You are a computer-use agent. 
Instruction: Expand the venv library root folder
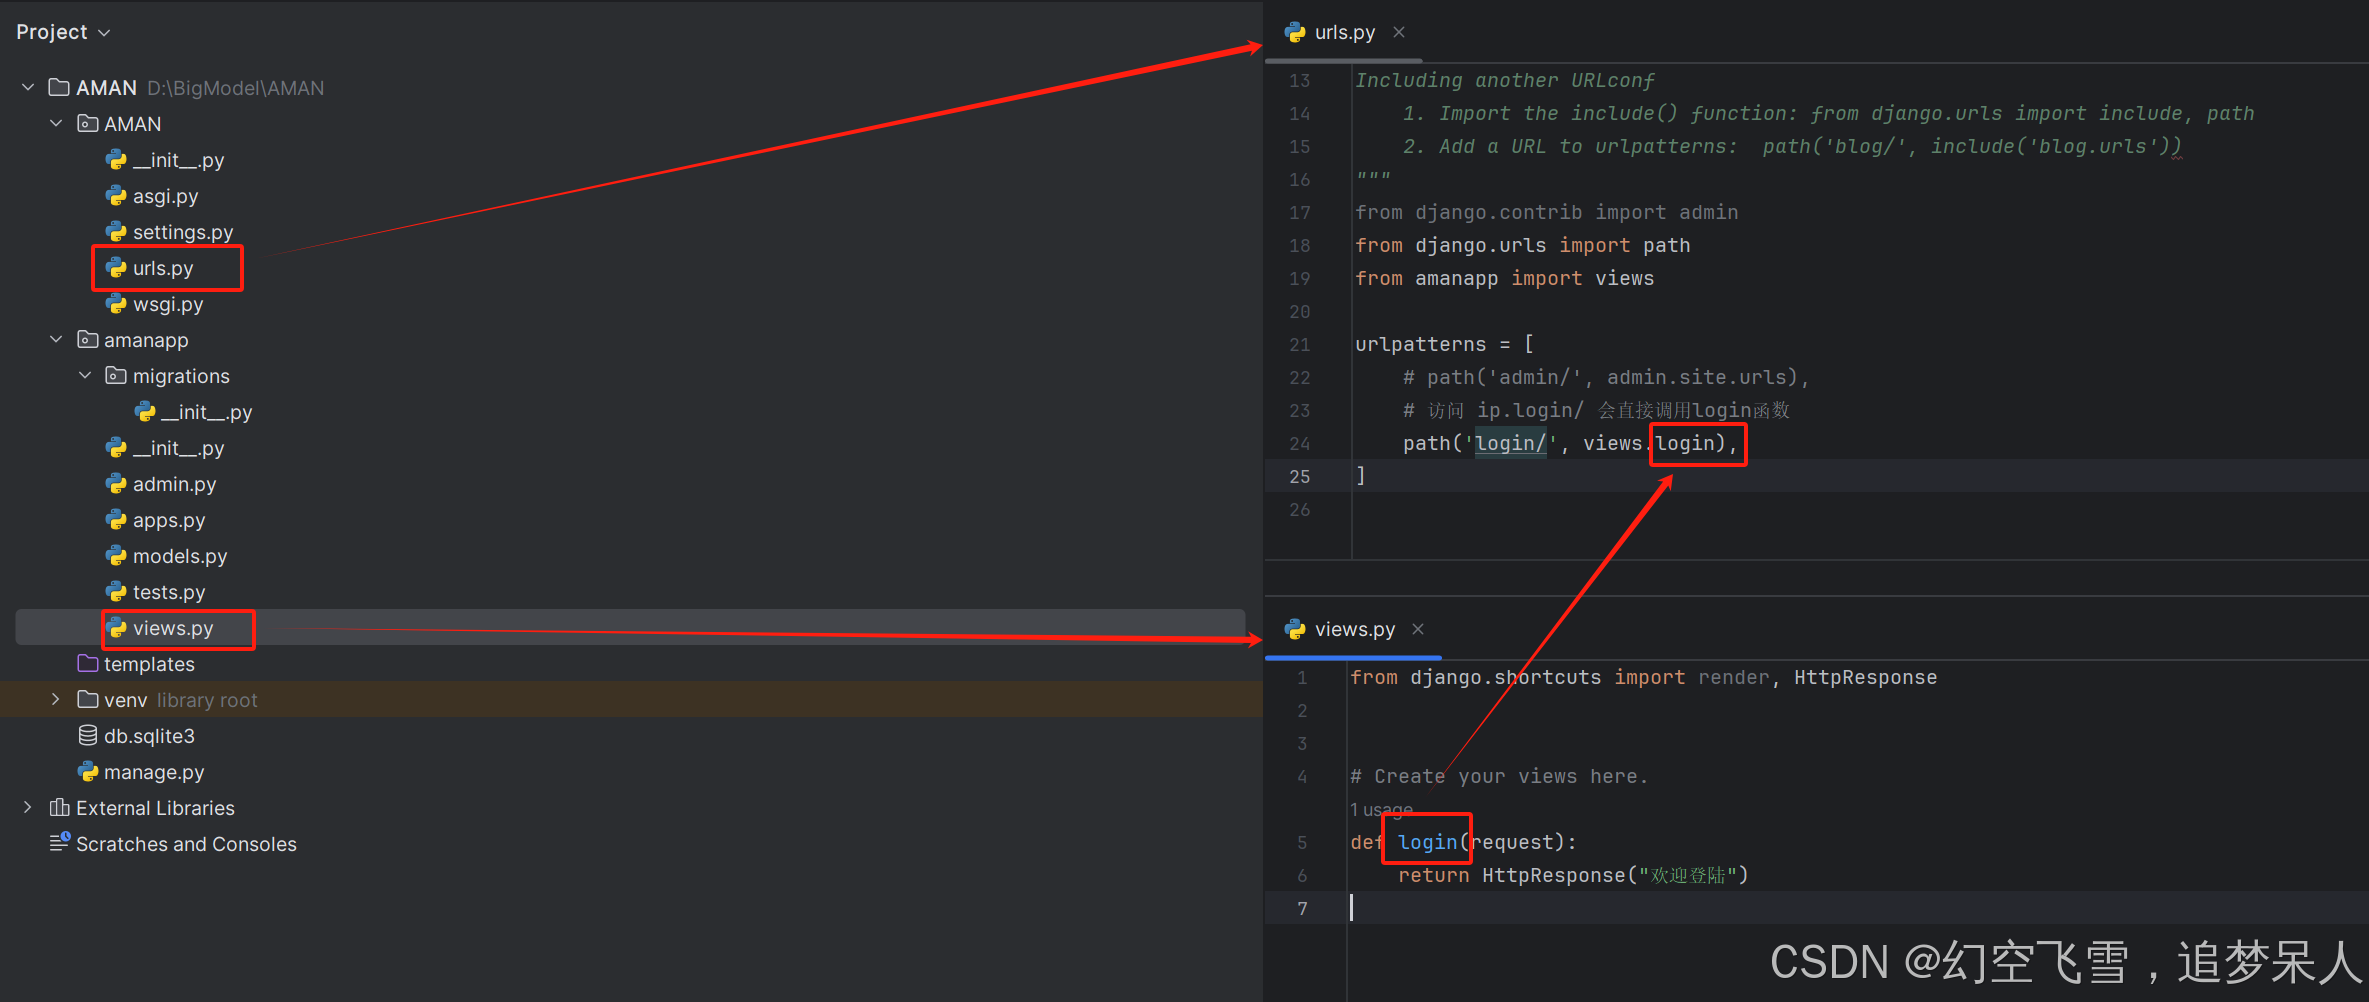tap(54, 699)
